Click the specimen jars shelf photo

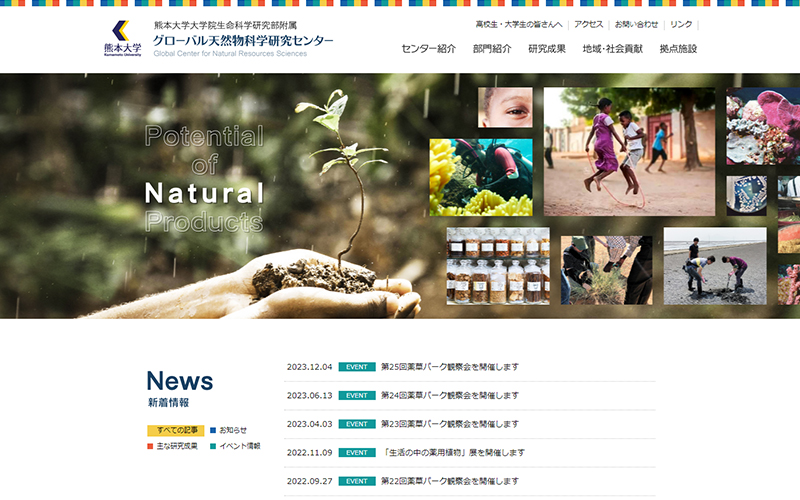[x=498, y=266]
